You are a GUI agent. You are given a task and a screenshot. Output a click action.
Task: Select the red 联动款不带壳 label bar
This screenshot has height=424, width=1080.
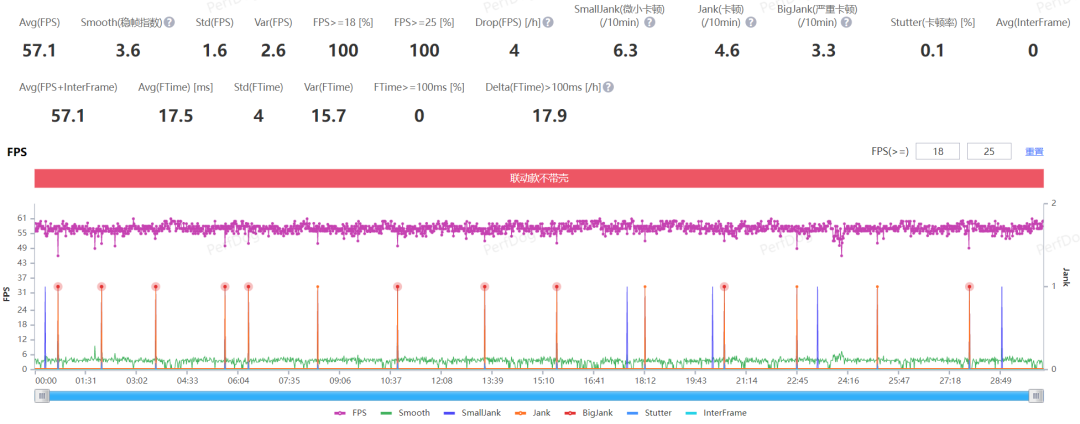pos(539,178)
